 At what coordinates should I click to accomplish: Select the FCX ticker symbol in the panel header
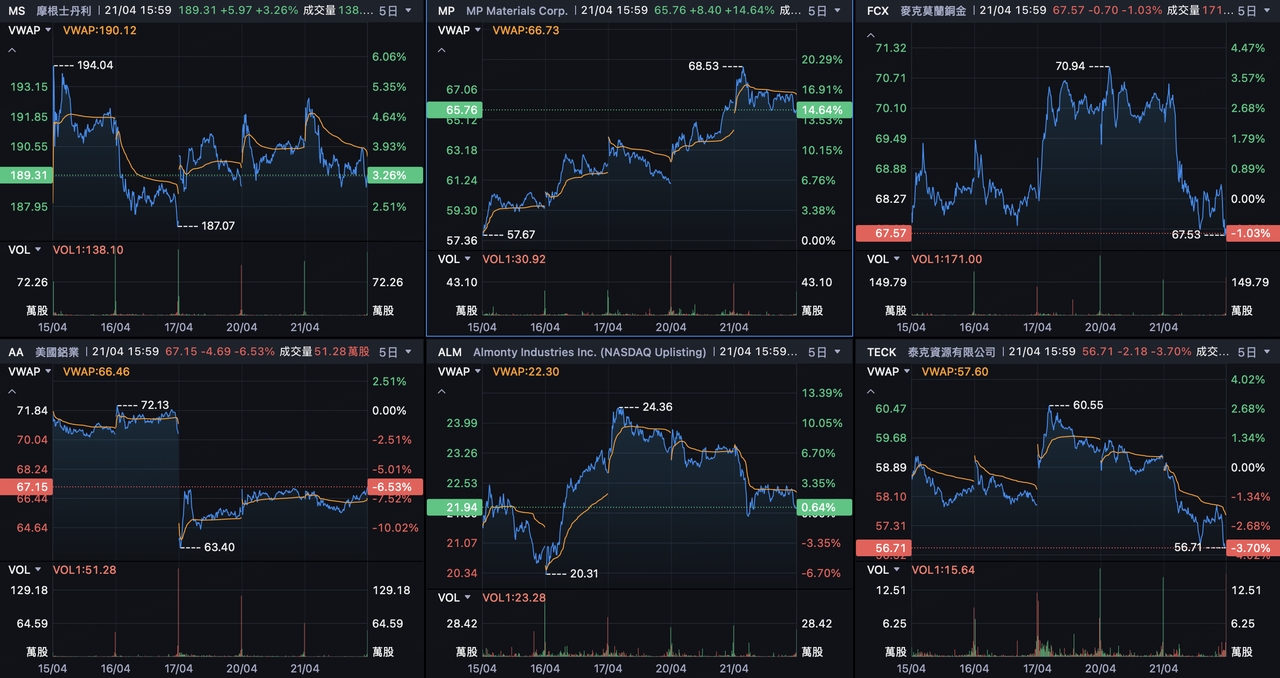(x=877, y=11)
